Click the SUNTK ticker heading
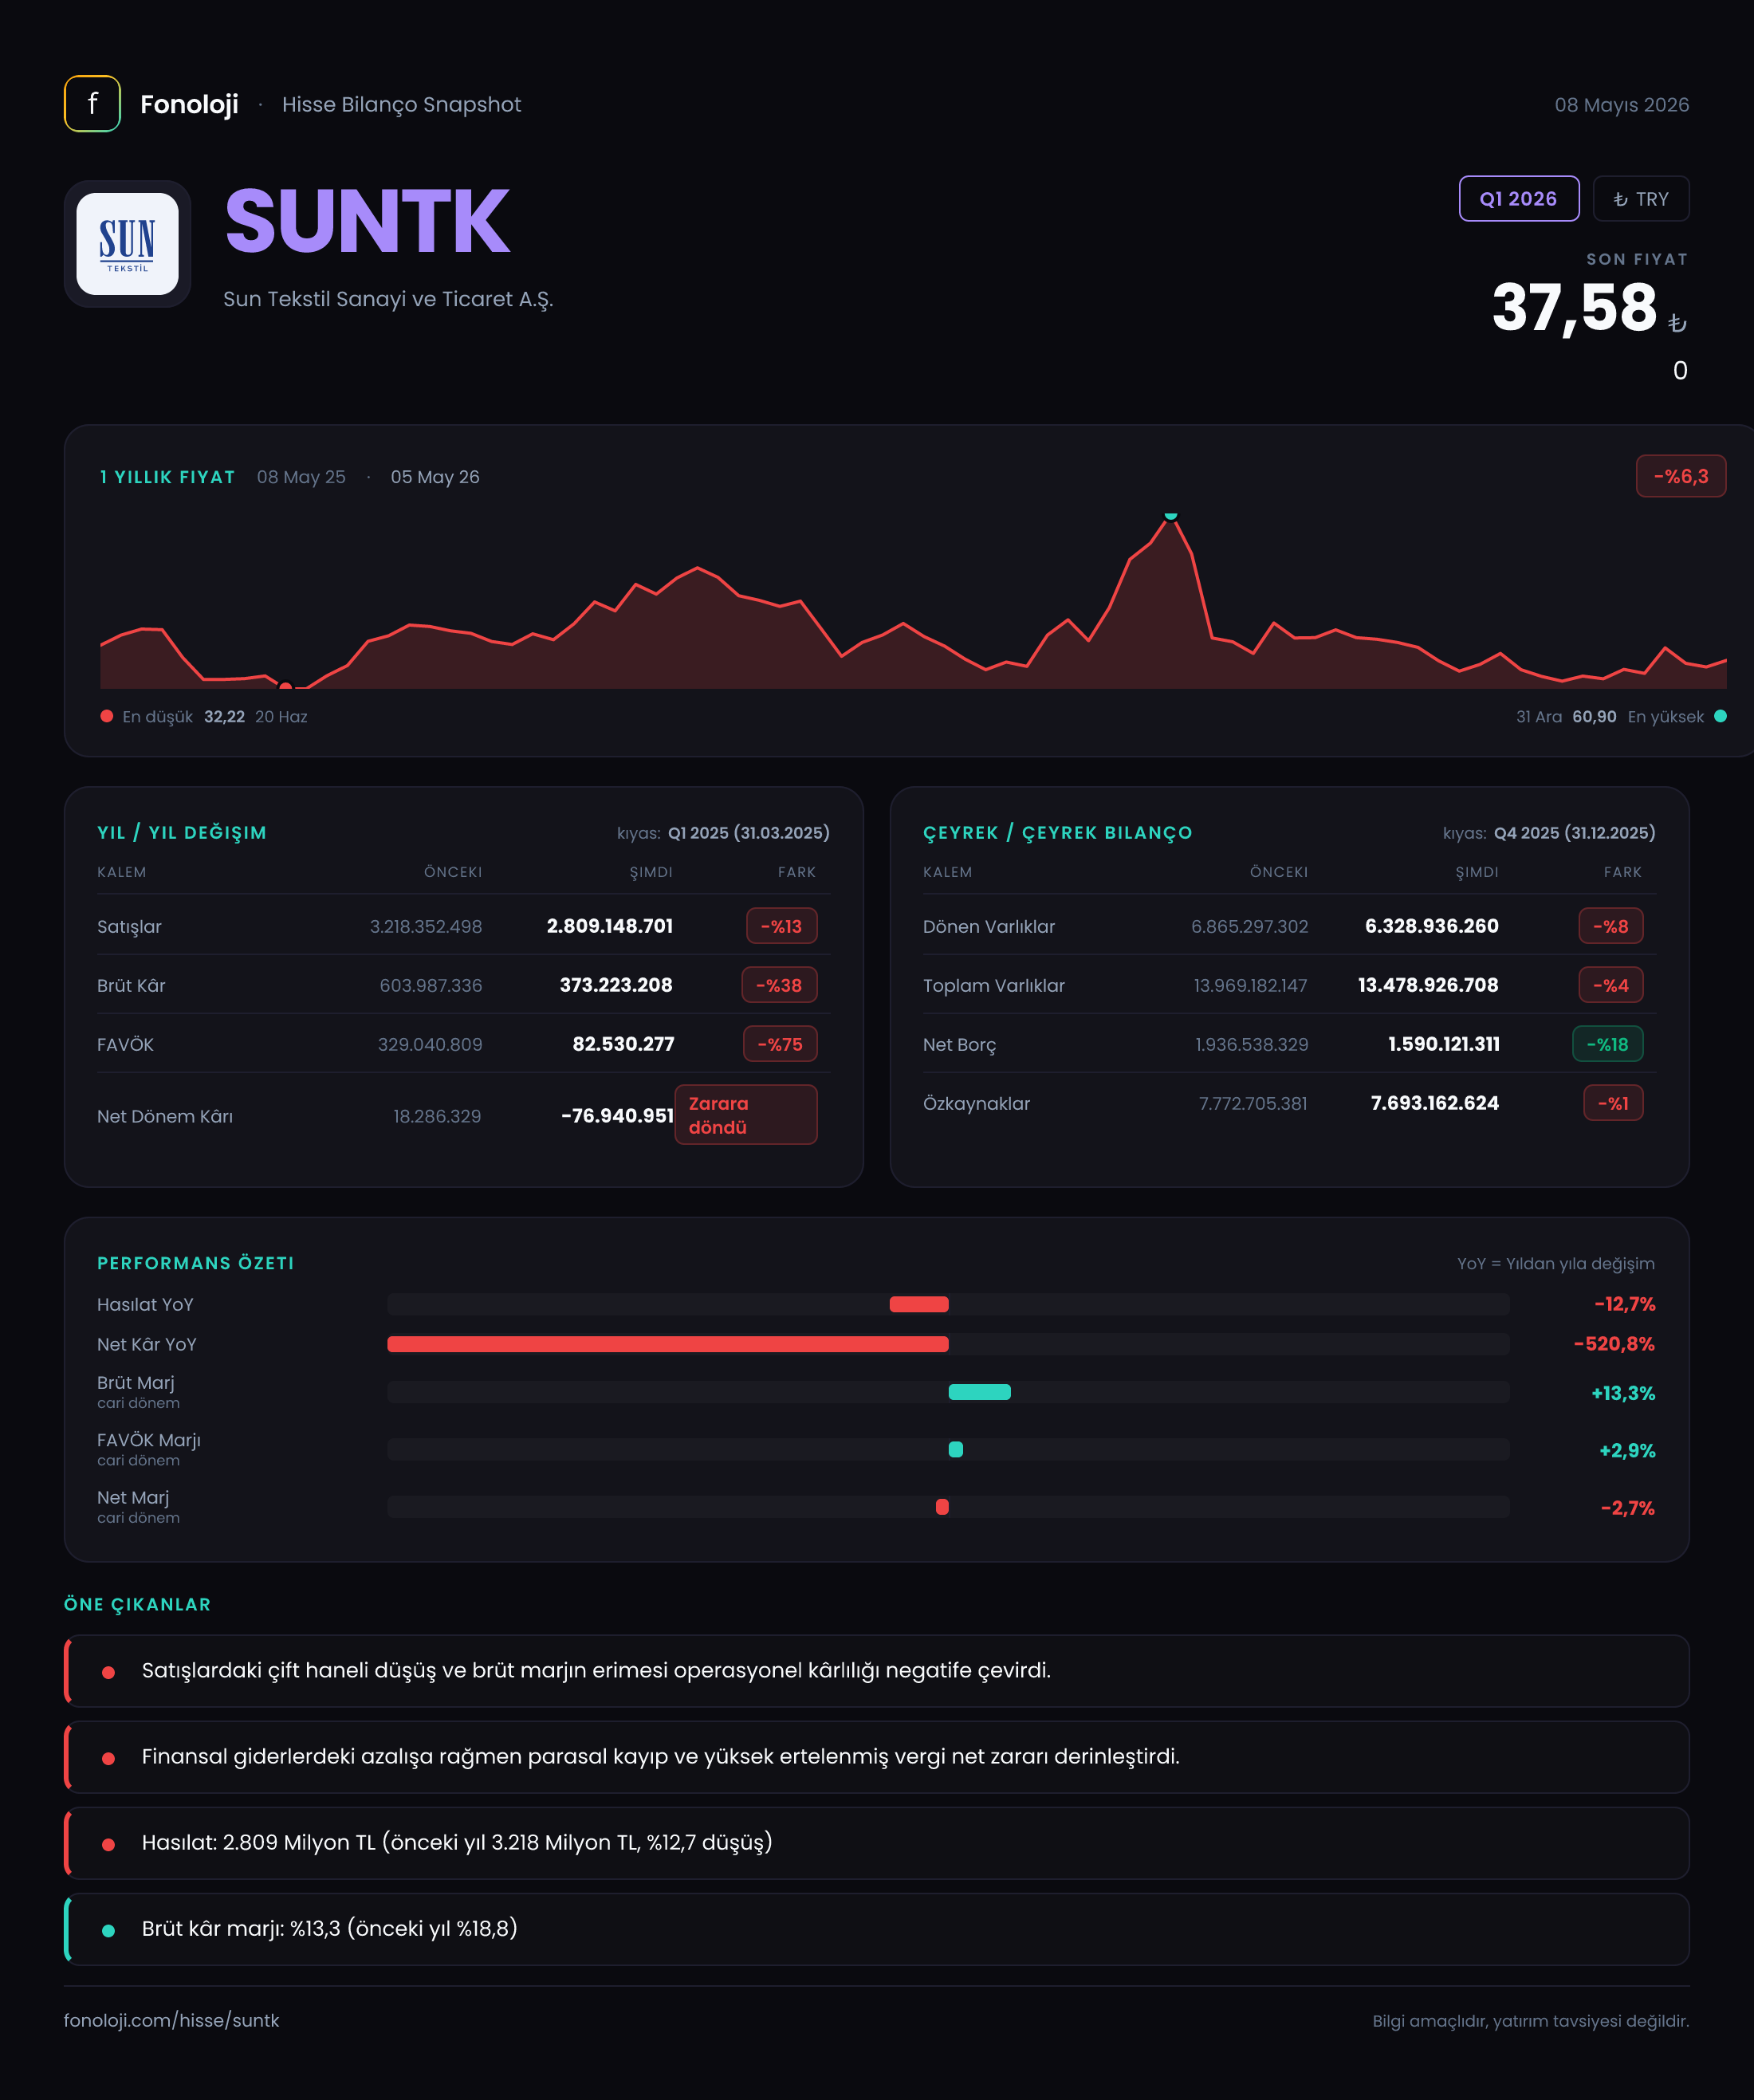Viewport: 1754px width, 2100px height. click(368, 221)
